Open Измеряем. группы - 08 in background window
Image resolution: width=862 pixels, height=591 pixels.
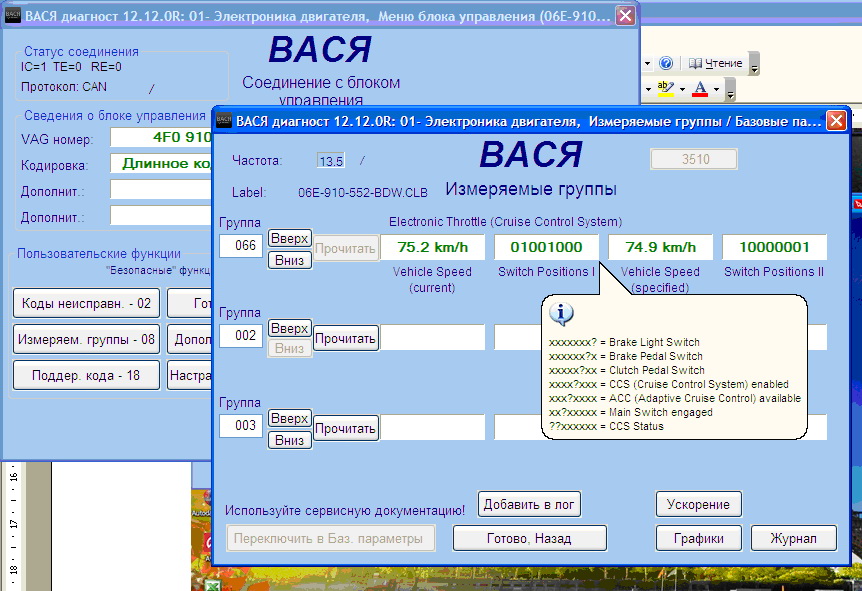coord(86,340)
